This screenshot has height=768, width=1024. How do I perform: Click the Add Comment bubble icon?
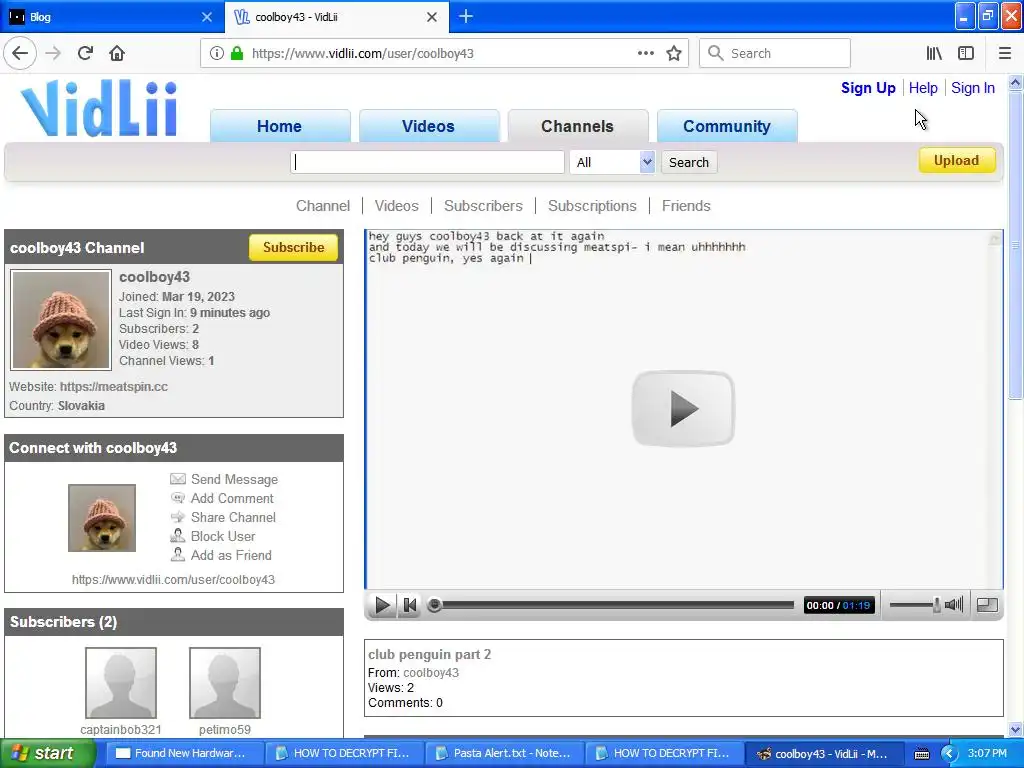tap(178, 498)
